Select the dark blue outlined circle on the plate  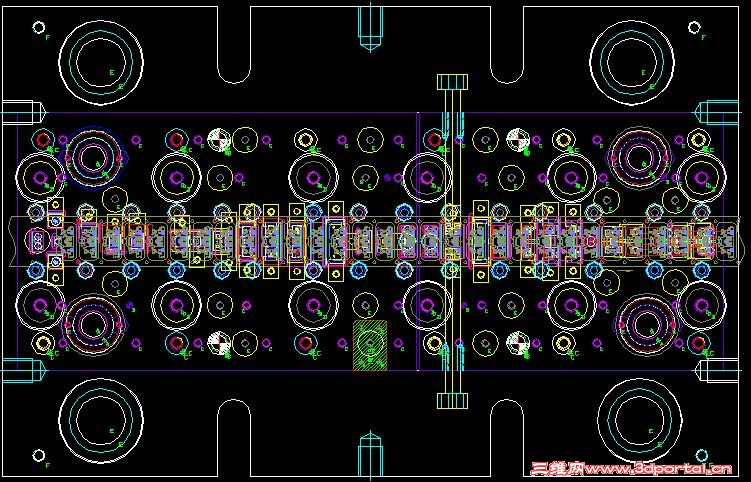tap(94, 158)
